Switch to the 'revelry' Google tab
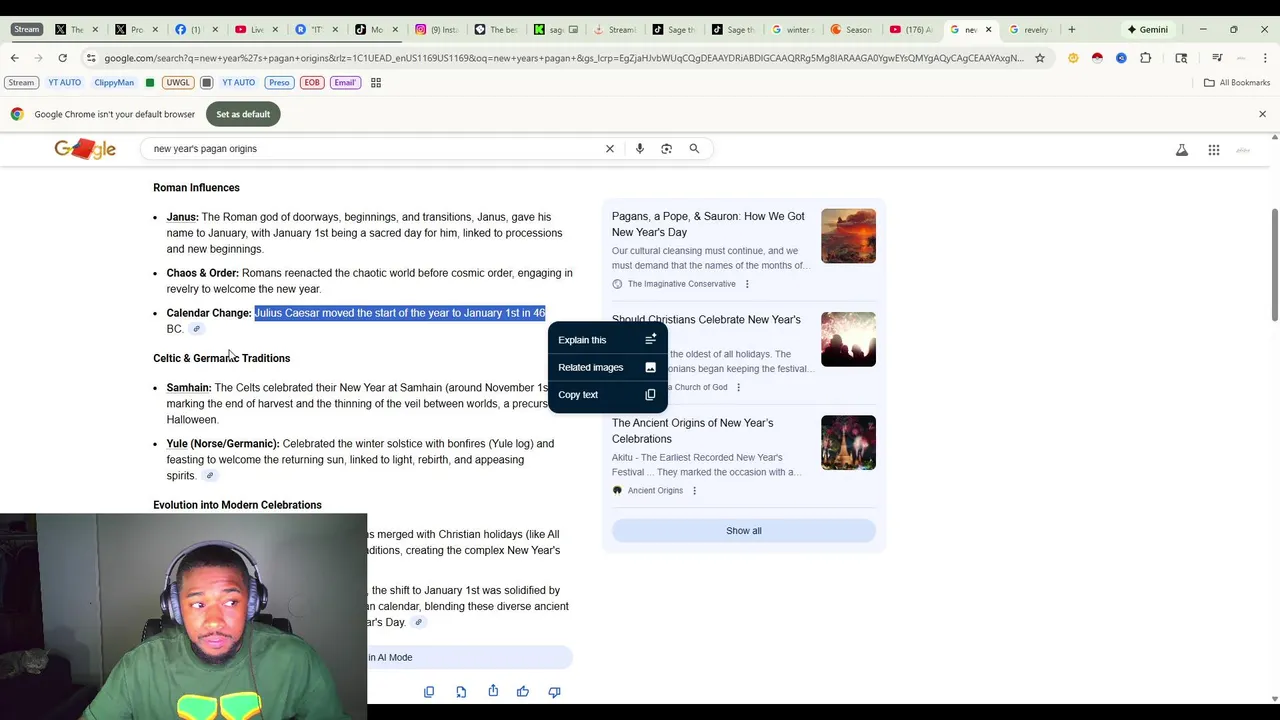 pos(1030,29)
